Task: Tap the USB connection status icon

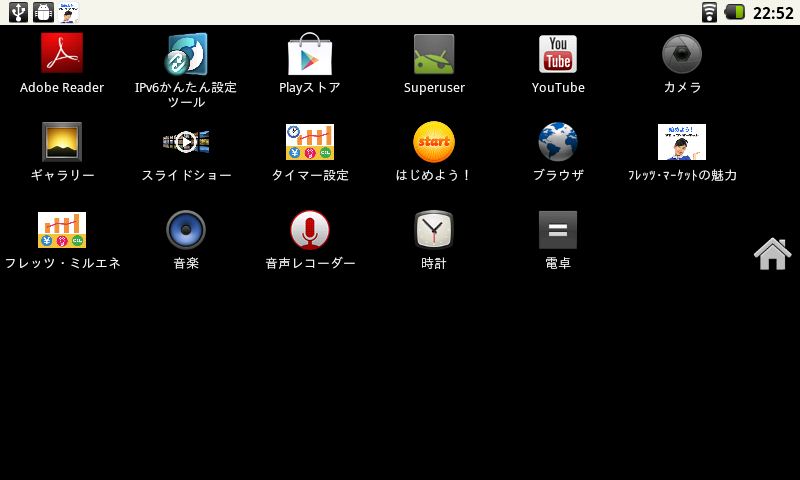Action: (18, 12)
